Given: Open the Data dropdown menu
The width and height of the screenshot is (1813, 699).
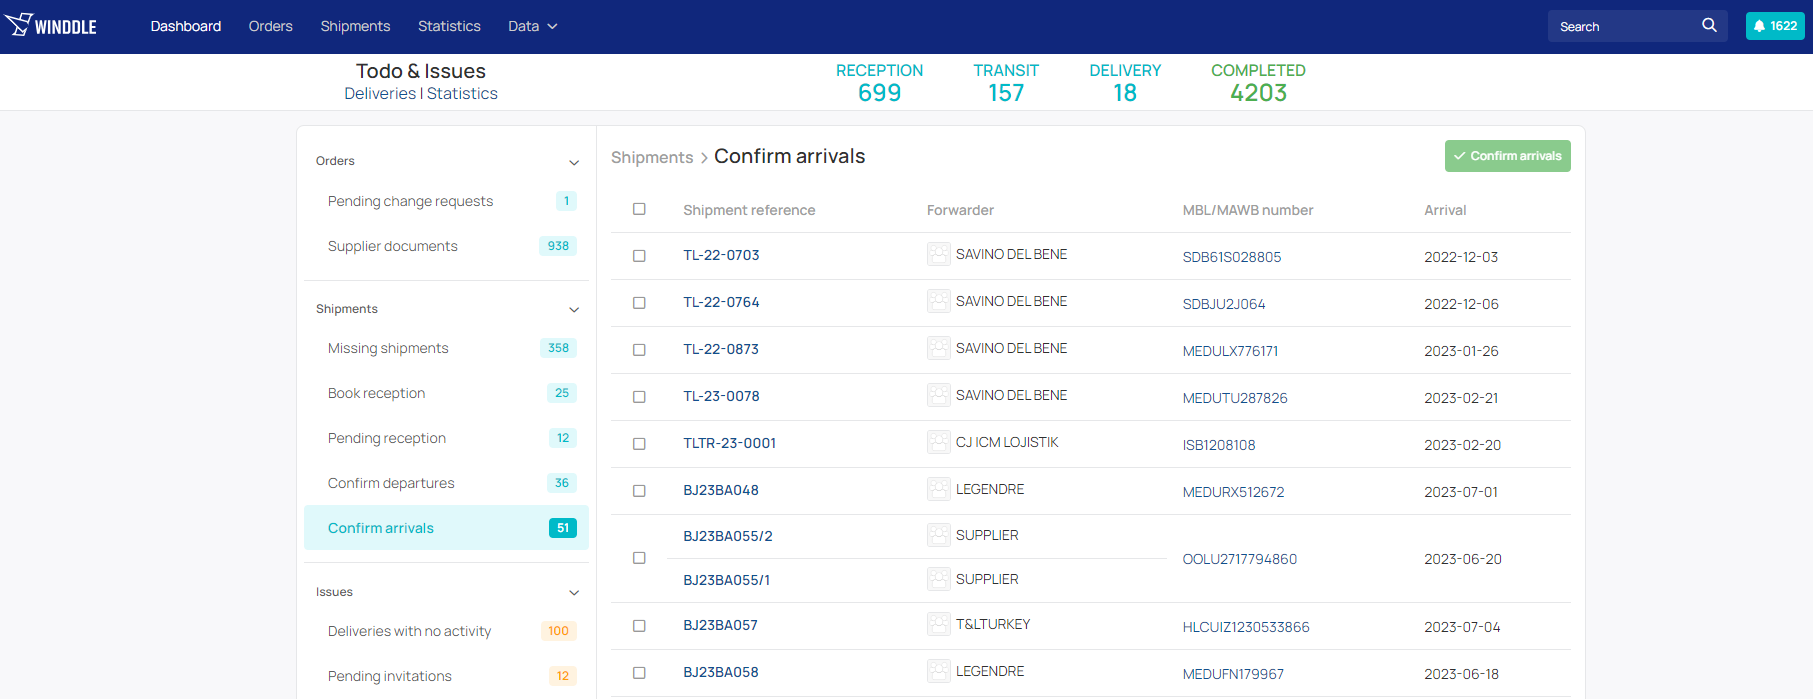Looking at the screenshot, I should point(532,26).
